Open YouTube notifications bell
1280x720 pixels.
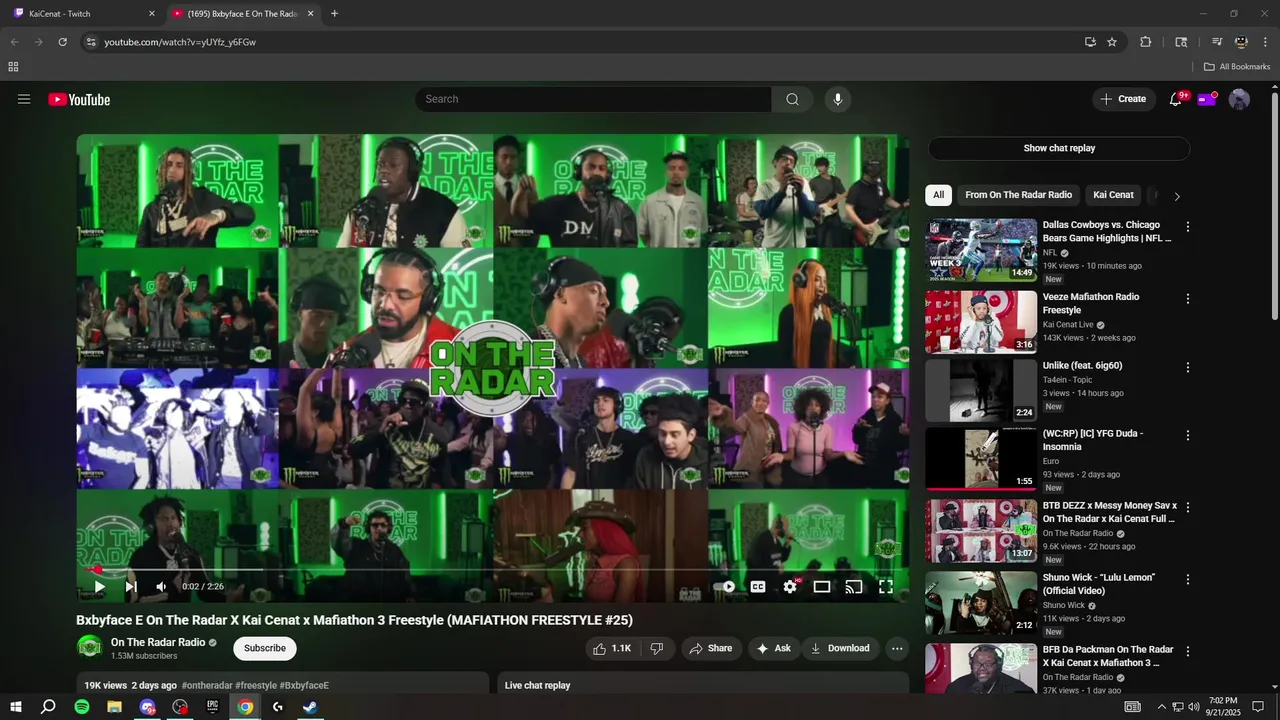tap(1176, 99)
